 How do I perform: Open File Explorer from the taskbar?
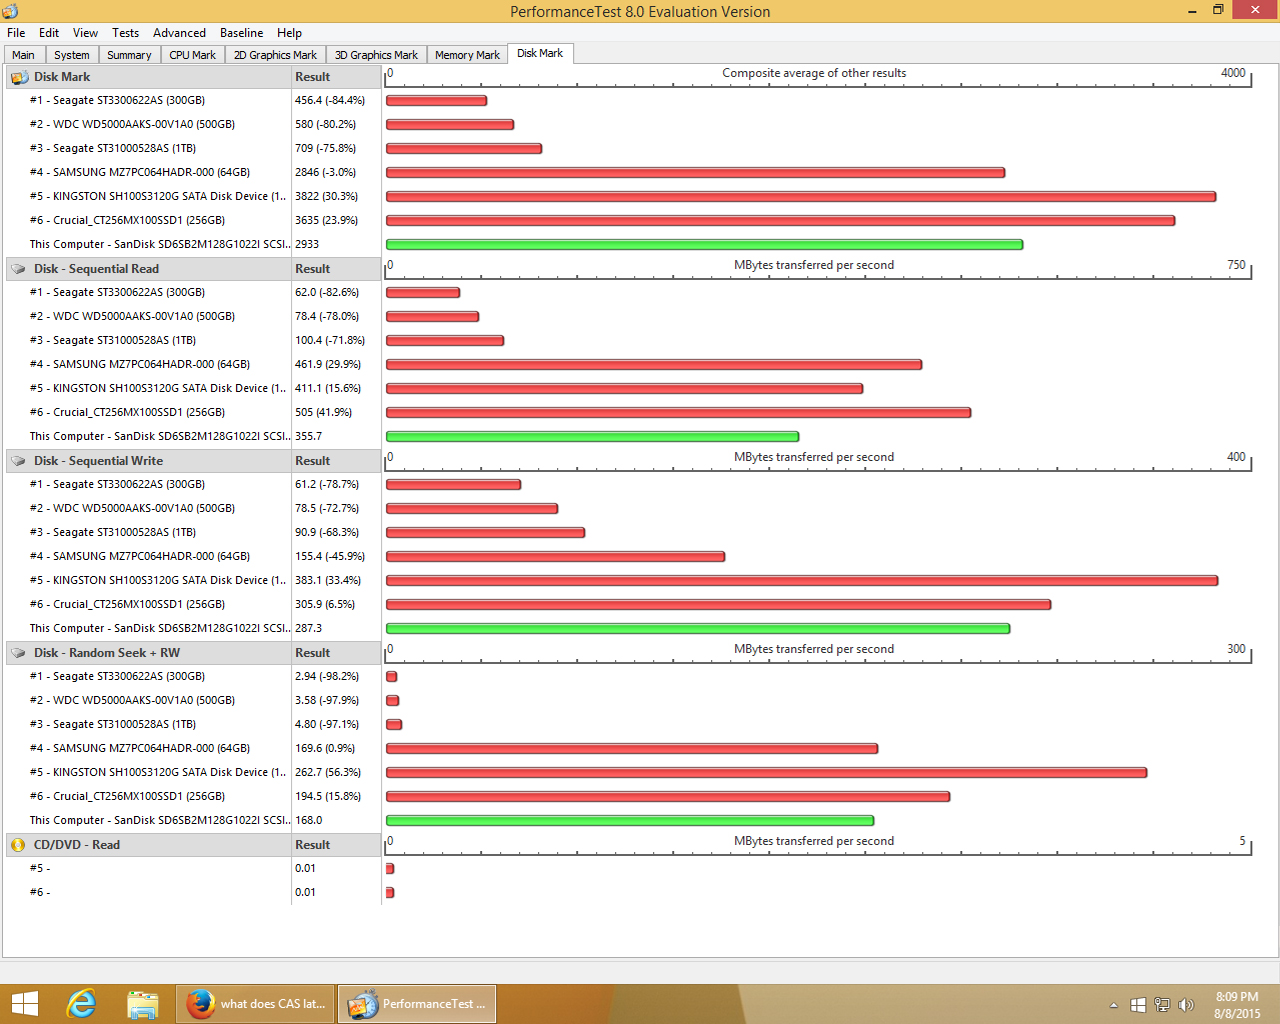[x=143, y=1004]
